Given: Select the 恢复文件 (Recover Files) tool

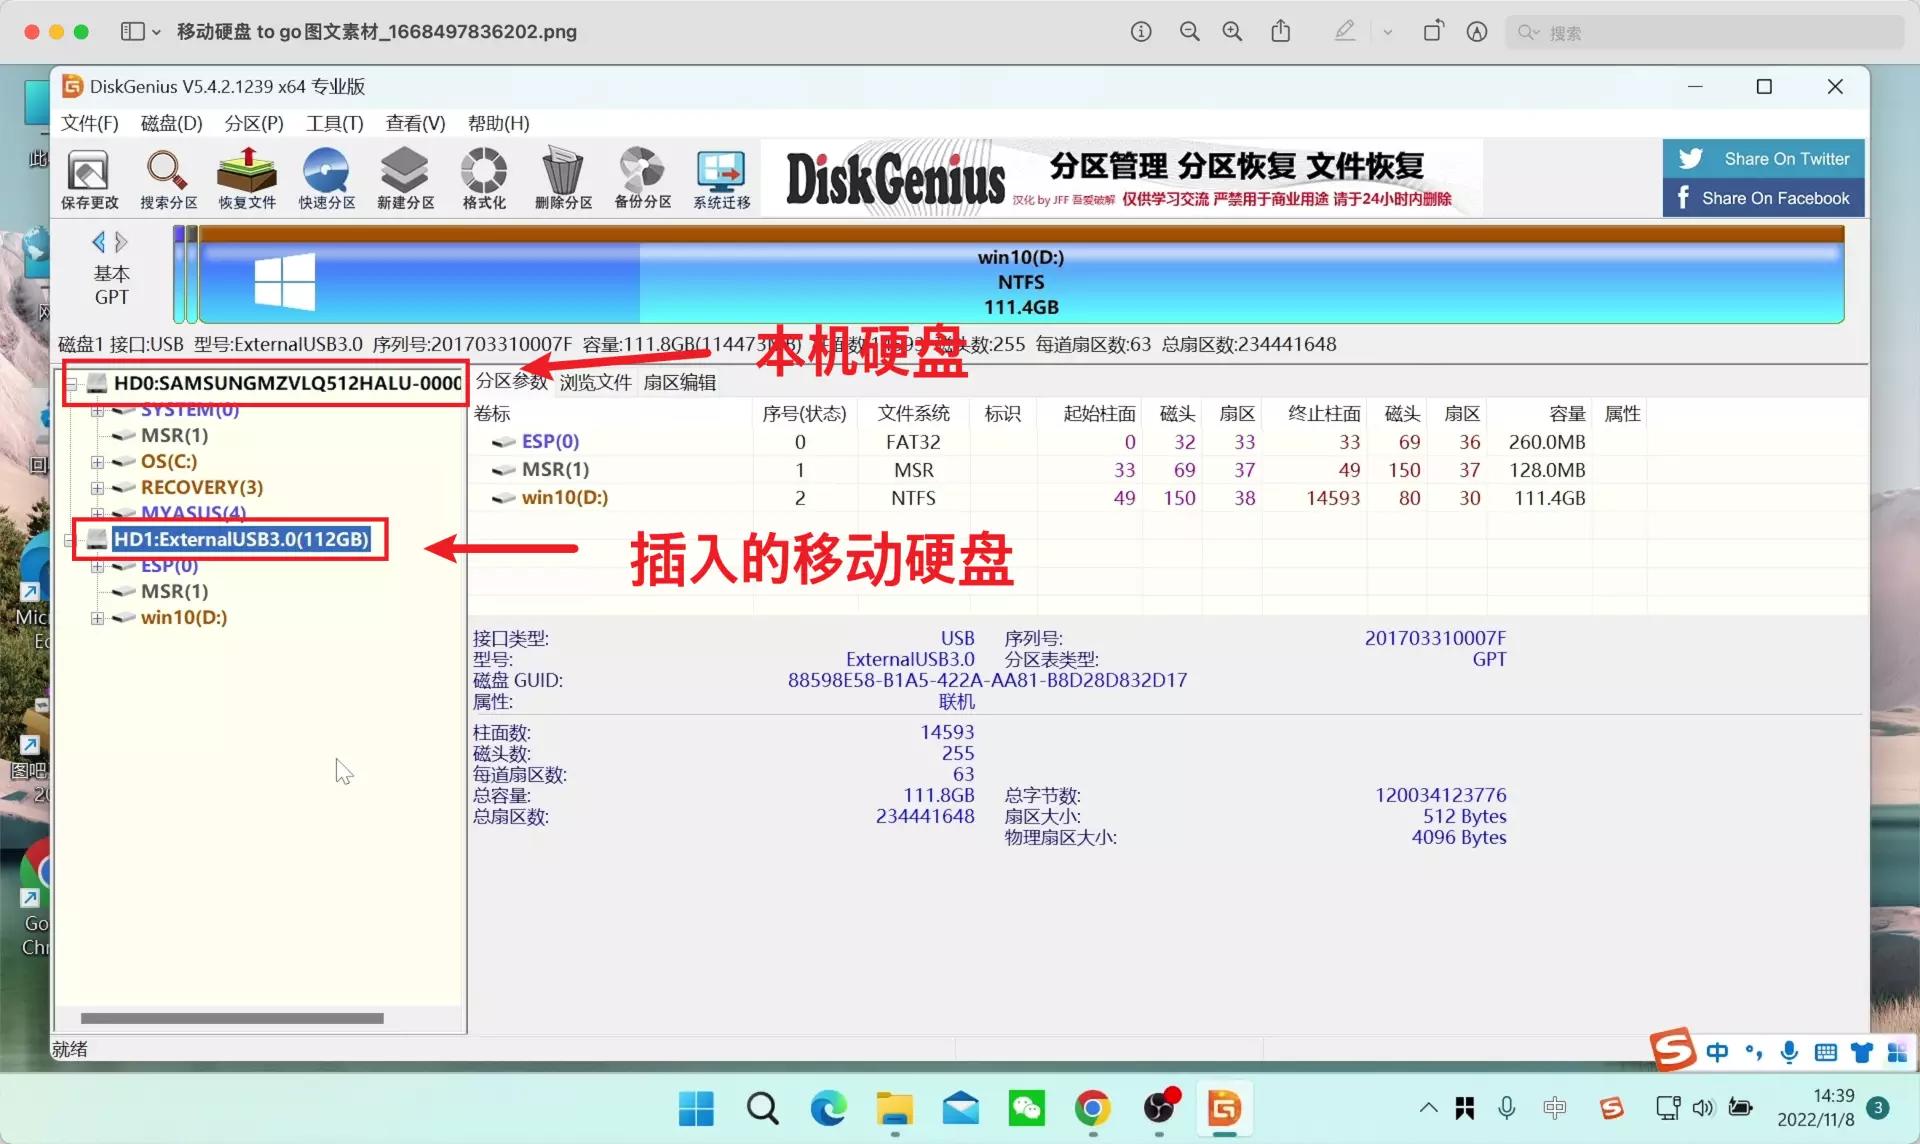Looking at the screenshot, I should pyautogui.click(x=246, y=178).
